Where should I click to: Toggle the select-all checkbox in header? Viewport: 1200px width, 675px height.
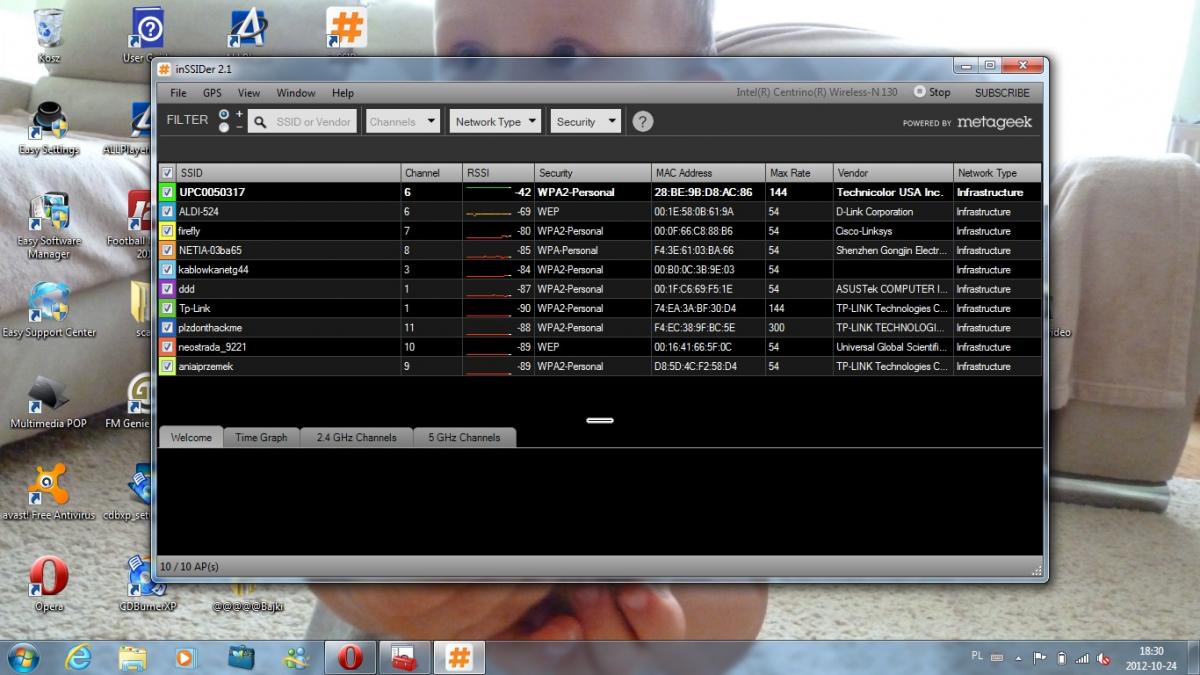[x=168, y=173]
